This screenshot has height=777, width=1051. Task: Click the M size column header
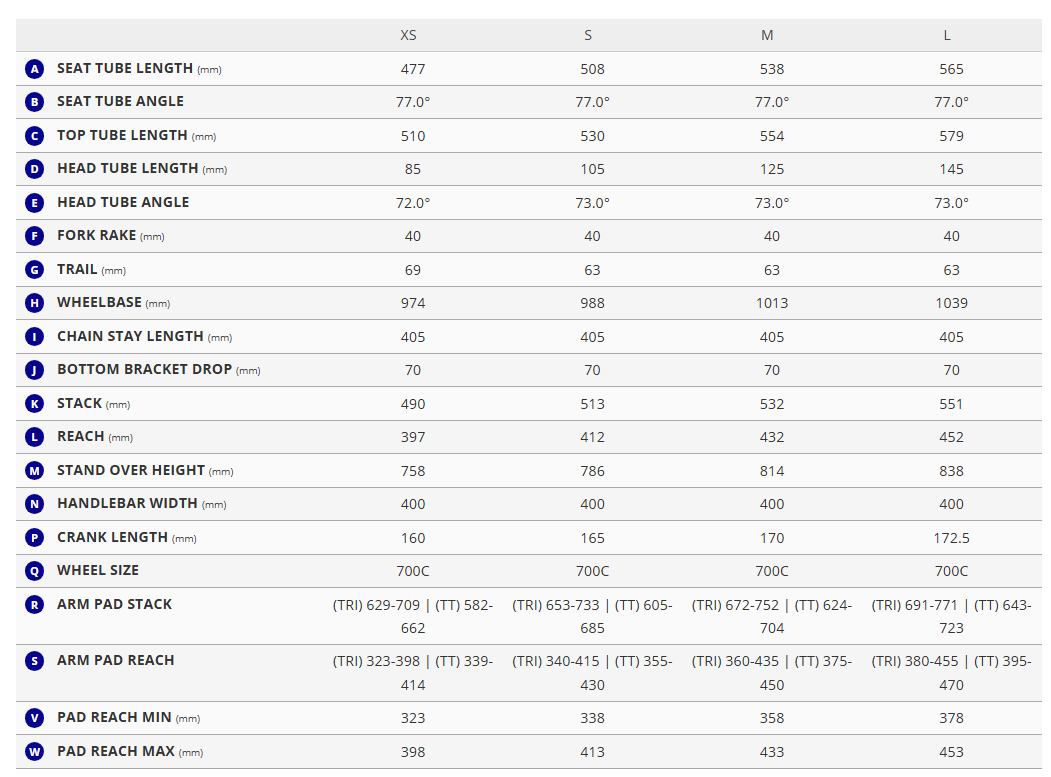coord(767,35)
